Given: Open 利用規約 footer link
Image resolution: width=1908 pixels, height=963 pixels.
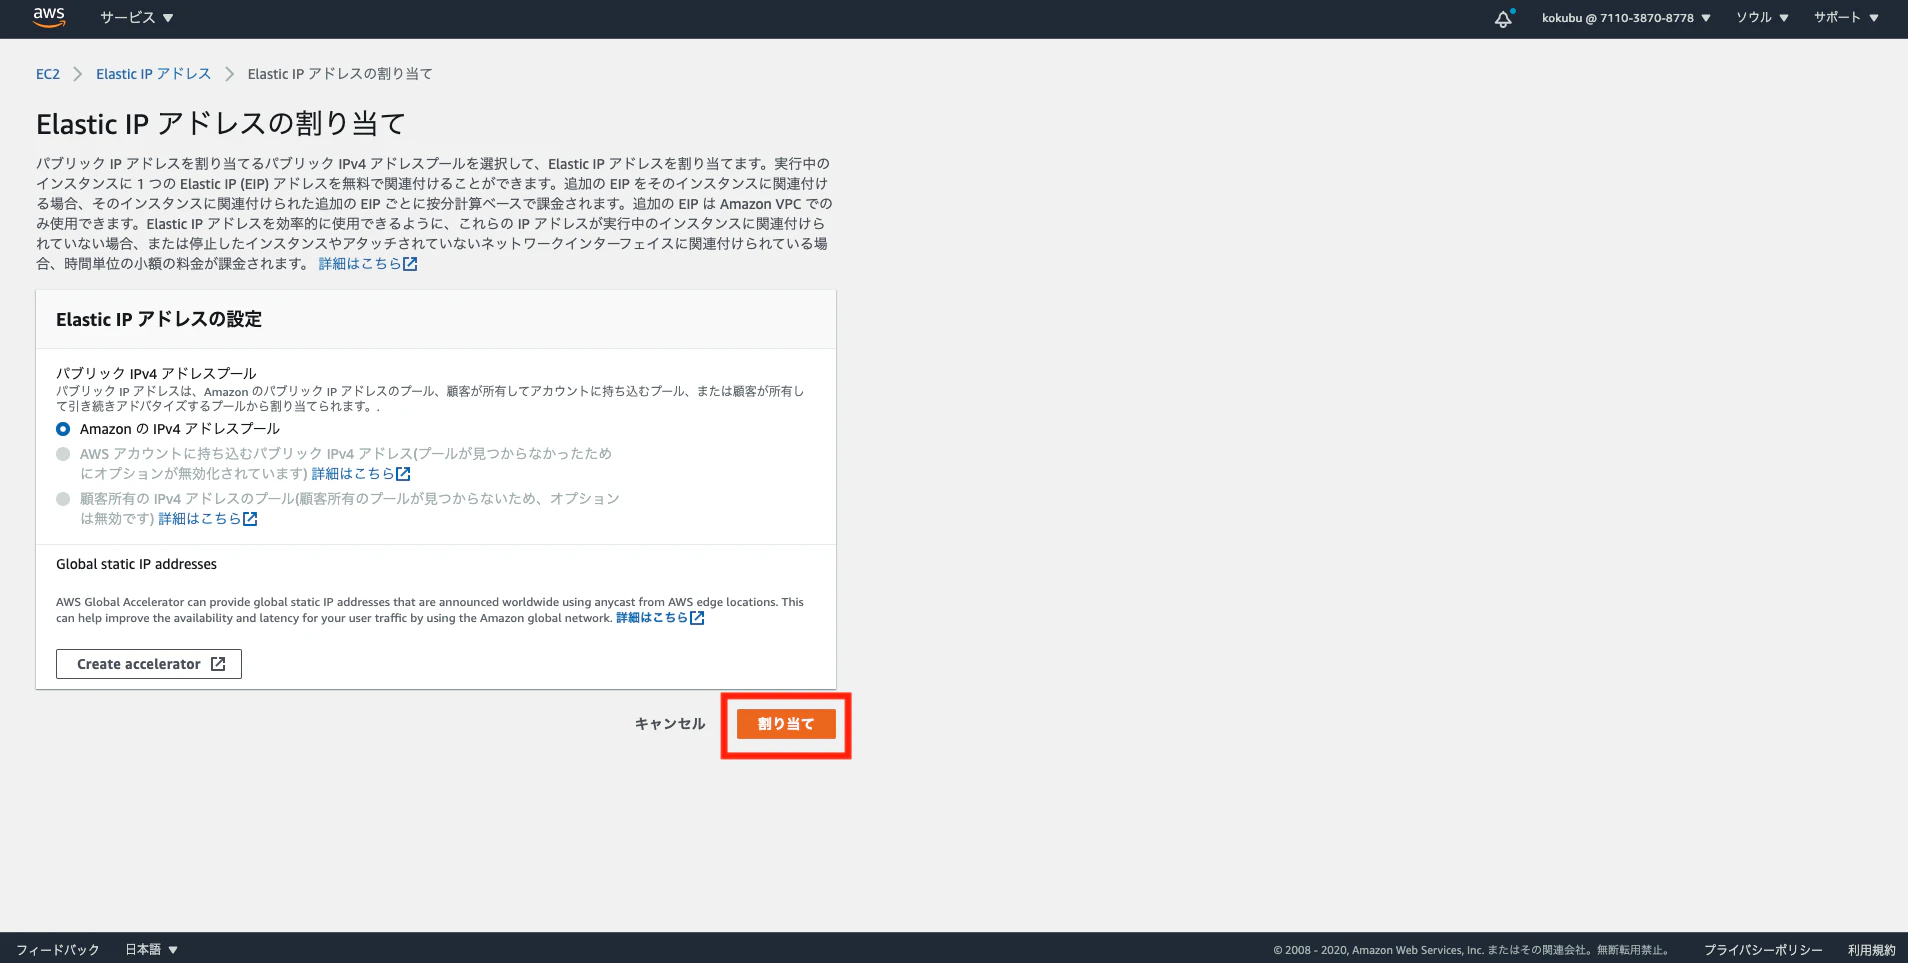Looking at the screenshot, I should tap(1871, 950).
